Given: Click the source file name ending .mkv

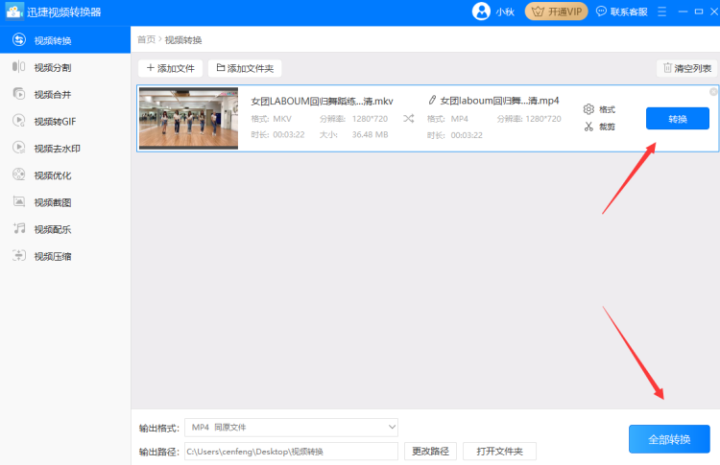Looking at the screenshot, I should pos(322,101).
